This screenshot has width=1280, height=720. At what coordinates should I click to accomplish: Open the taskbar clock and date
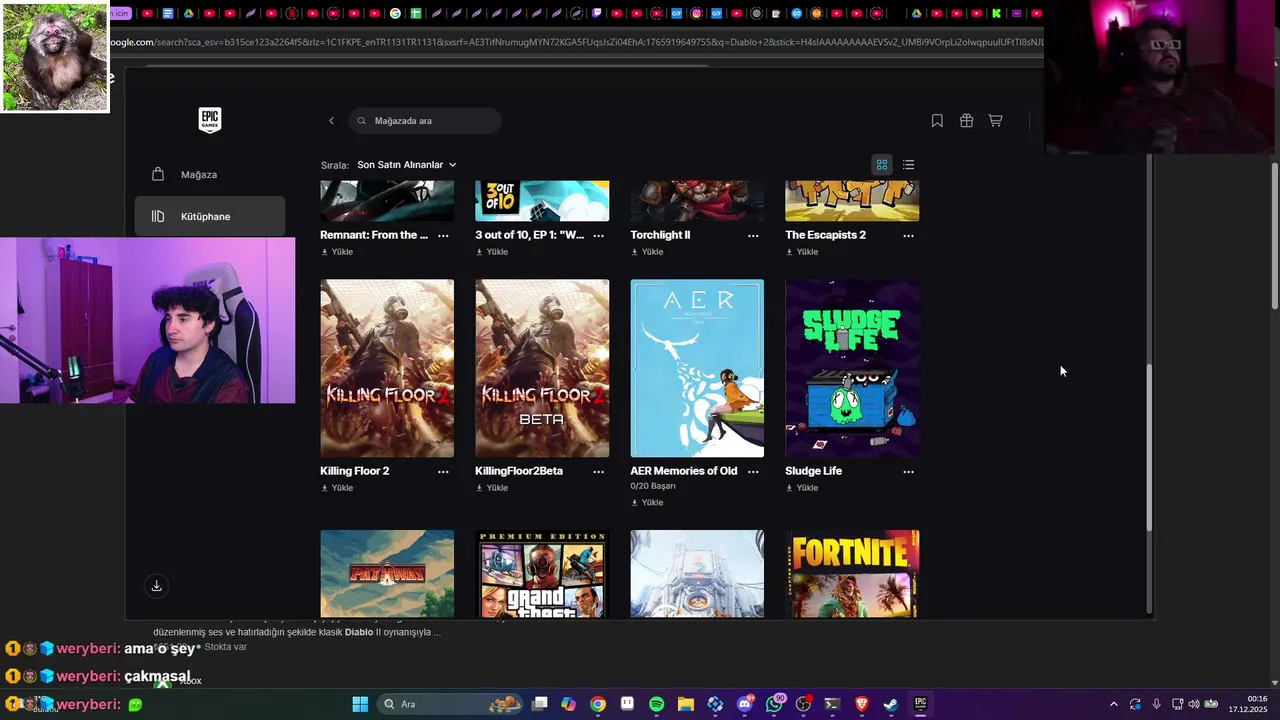click(x=1248, y=704)
